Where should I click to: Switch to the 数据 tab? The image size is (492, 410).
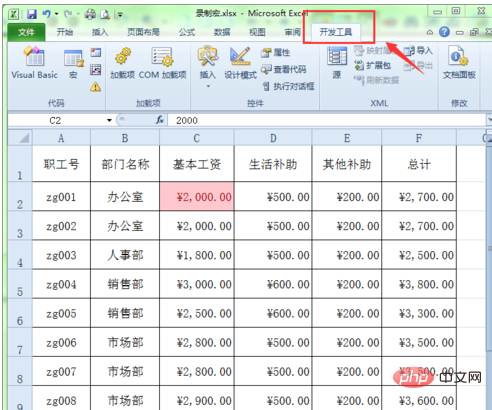tap(222, 32)
